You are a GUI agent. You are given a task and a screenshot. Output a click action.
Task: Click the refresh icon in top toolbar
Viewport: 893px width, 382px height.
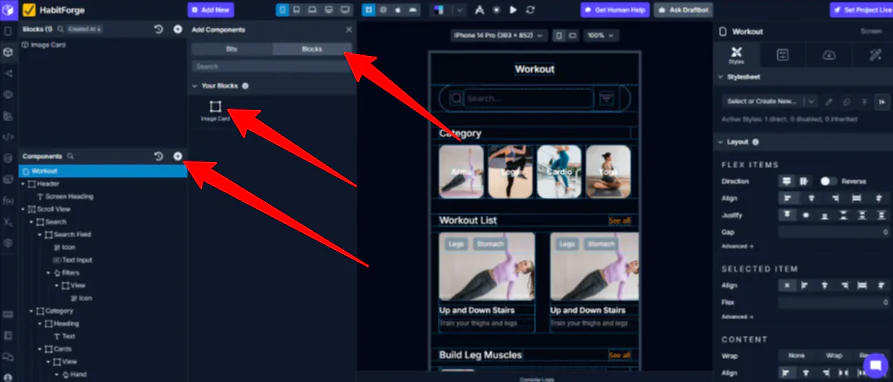click(x=530, y=10)
